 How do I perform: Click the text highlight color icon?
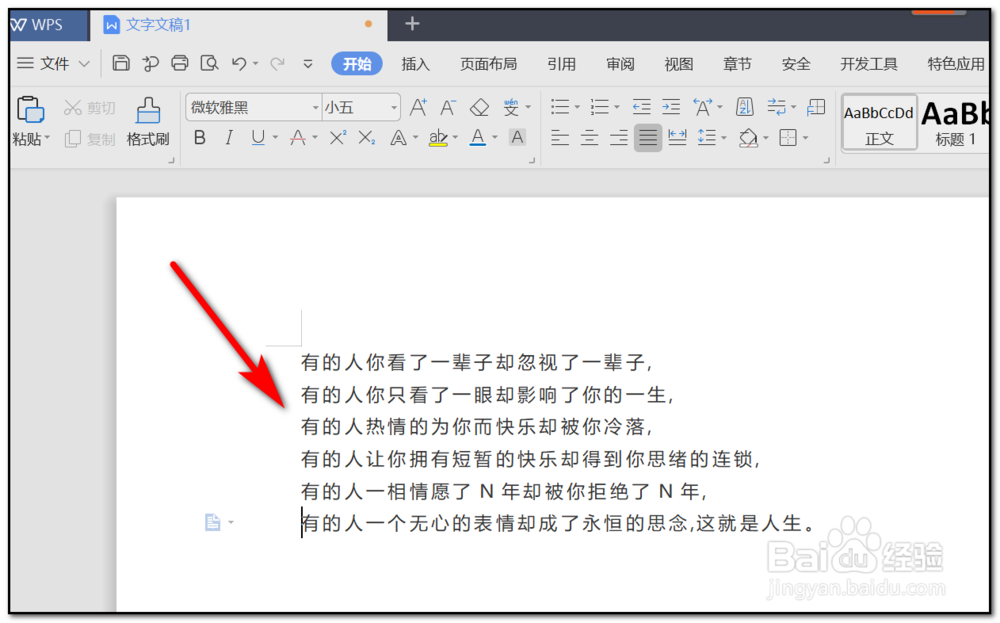pyautogui.click(x=438, y=137)
